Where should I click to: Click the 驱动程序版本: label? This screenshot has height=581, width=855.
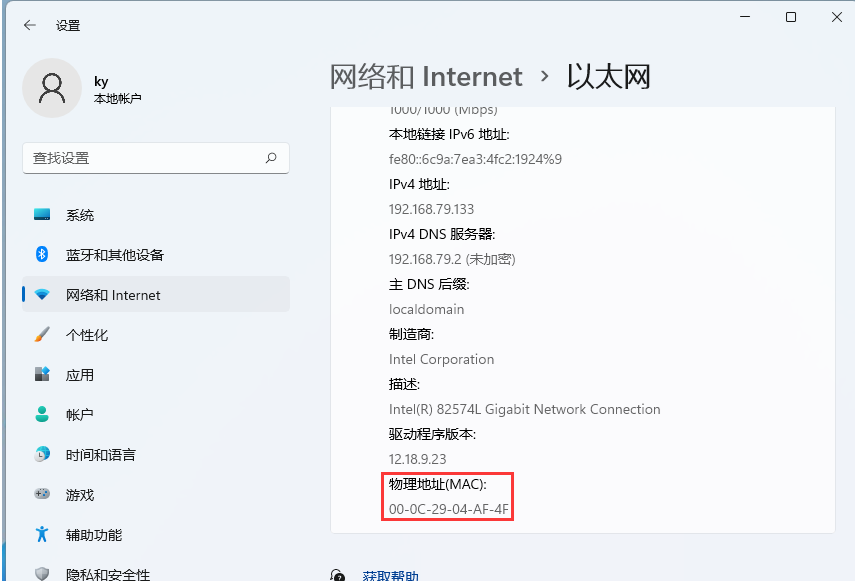432,434
